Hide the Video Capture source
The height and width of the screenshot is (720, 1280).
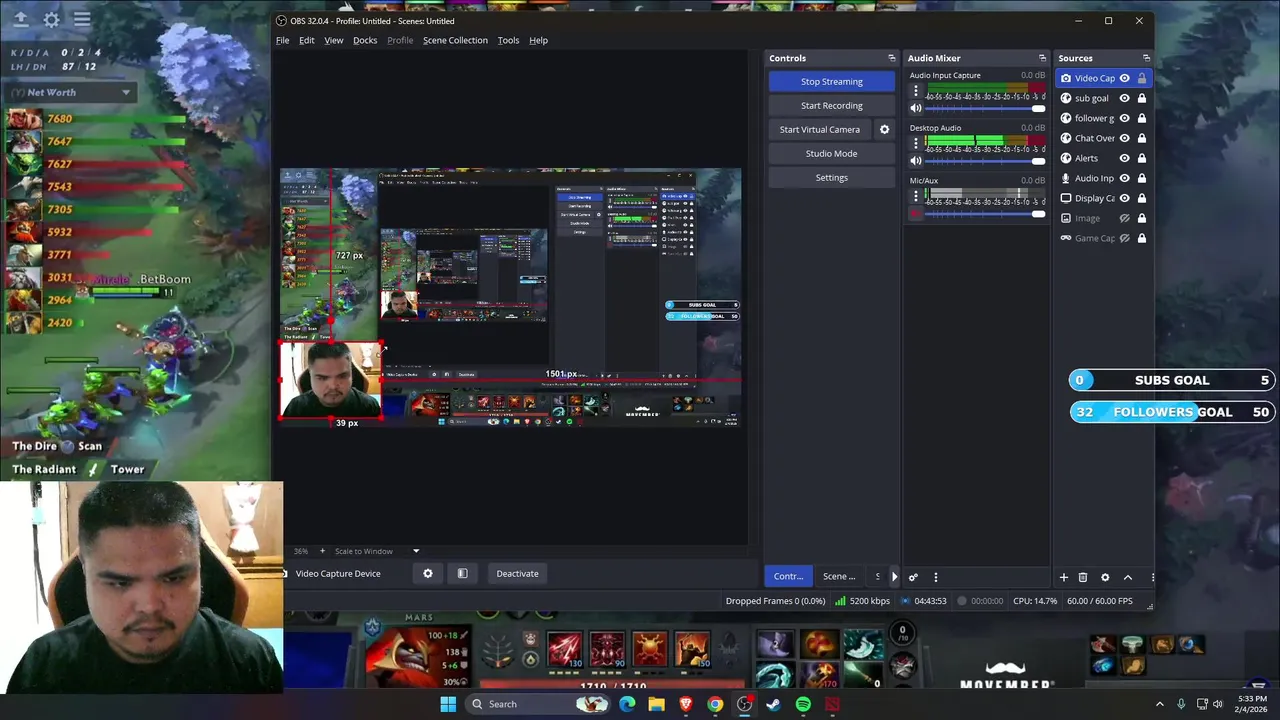click(1124, 78)
